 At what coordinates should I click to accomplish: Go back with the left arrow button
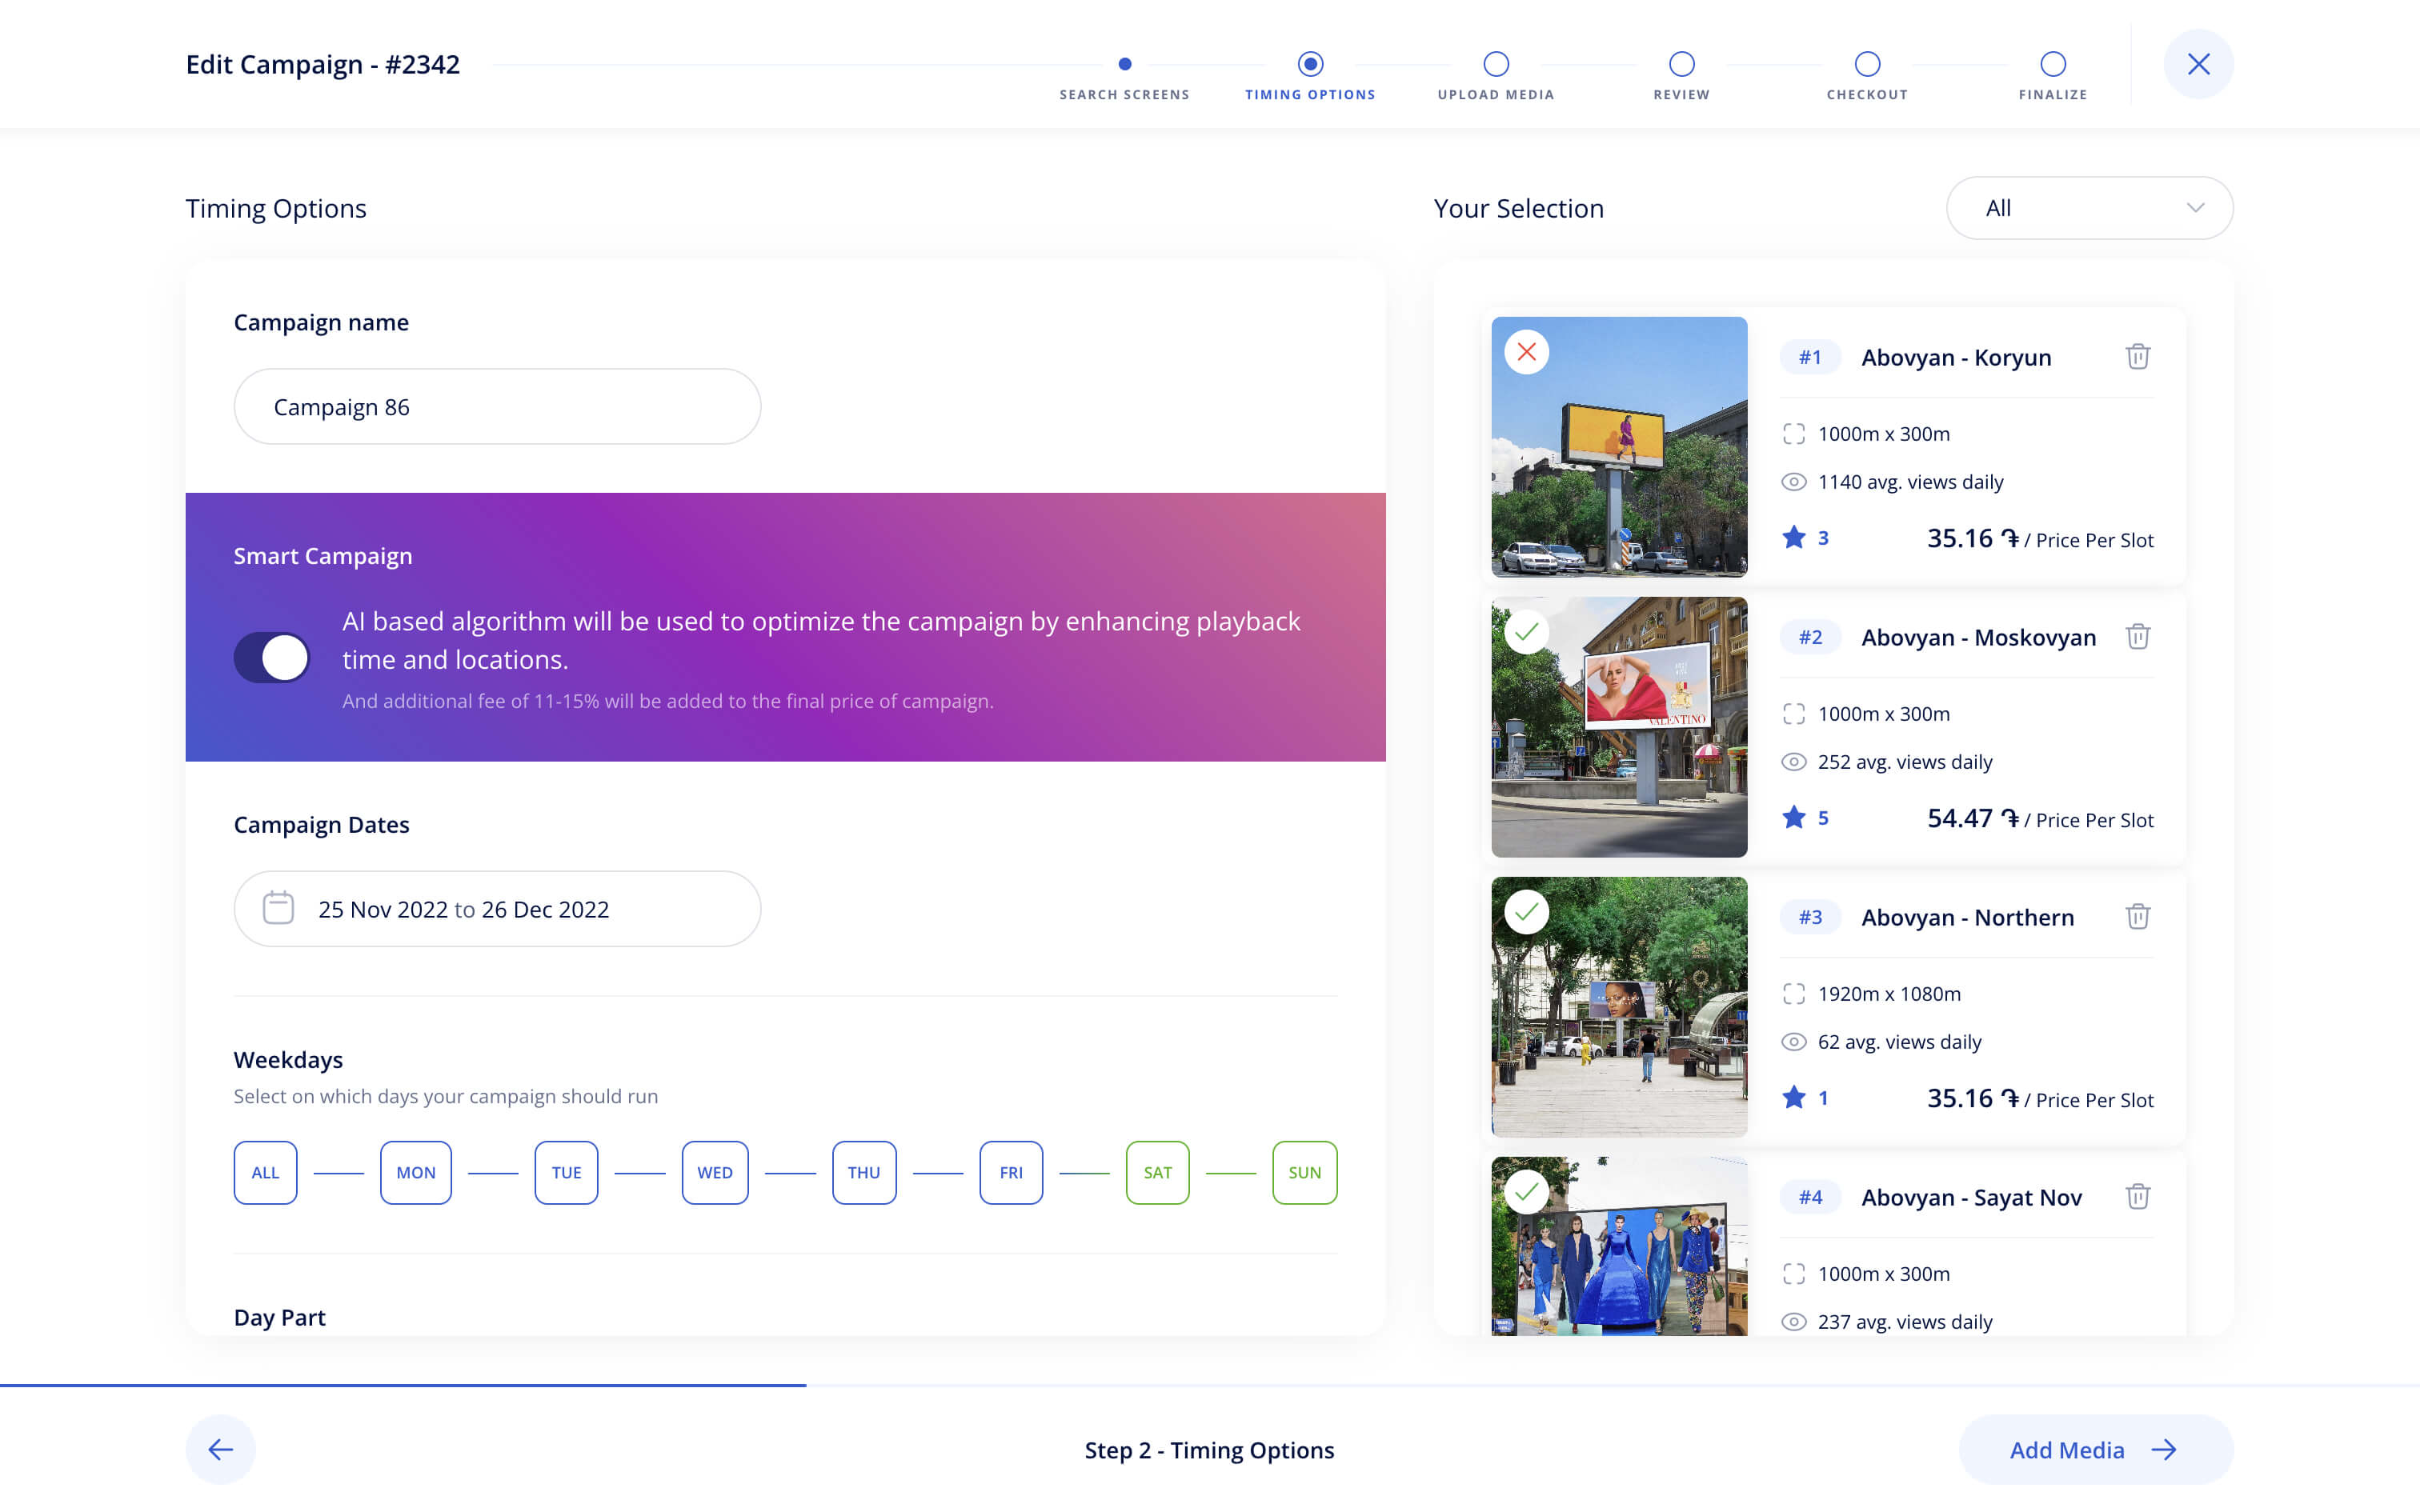[220, 1449]
